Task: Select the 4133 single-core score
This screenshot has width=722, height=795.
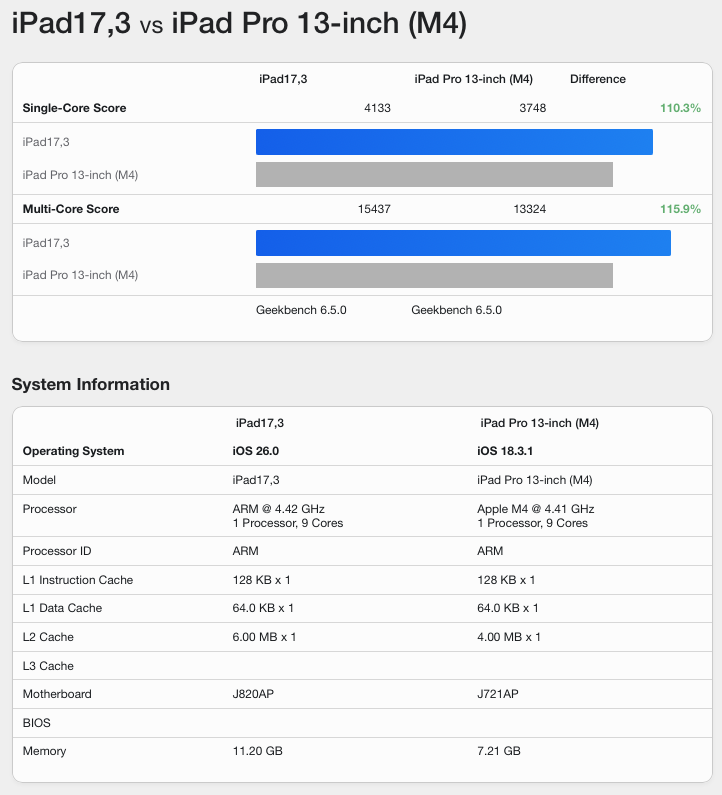Action: [x=377, y=108]
